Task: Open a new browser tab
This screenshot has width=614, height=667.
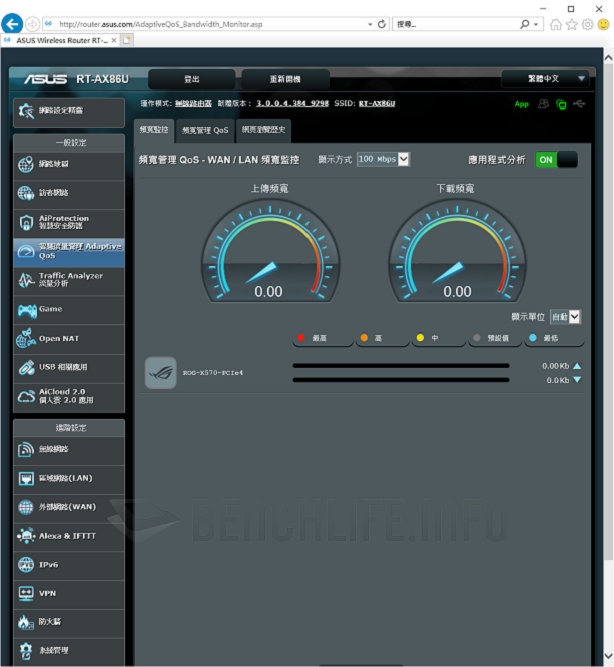Action: pos(127,41)
